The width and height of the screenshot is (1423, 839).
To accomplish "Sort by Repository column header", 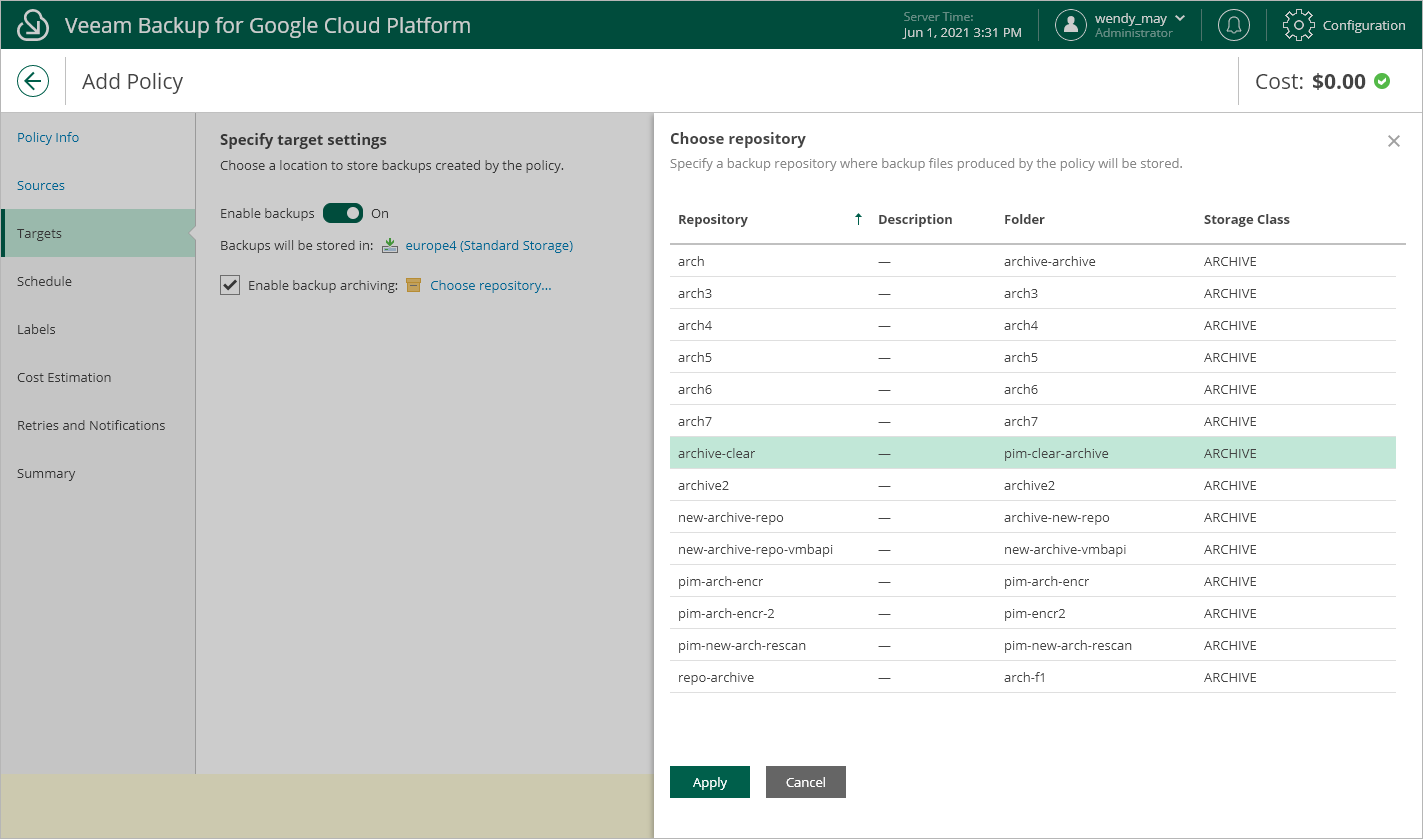I will pos(713,219).
